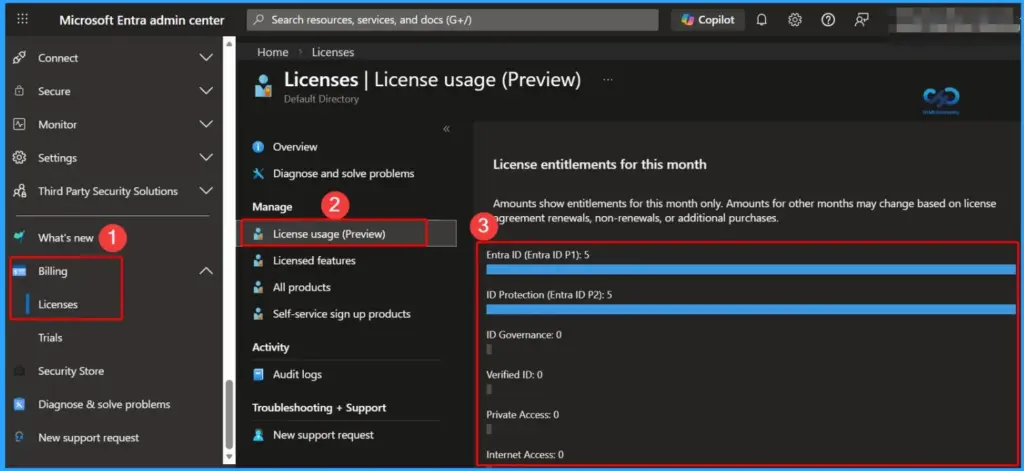
Task: Click the Diagnose & solve problems sidebar icon
Action: click(x=20, y=404)
